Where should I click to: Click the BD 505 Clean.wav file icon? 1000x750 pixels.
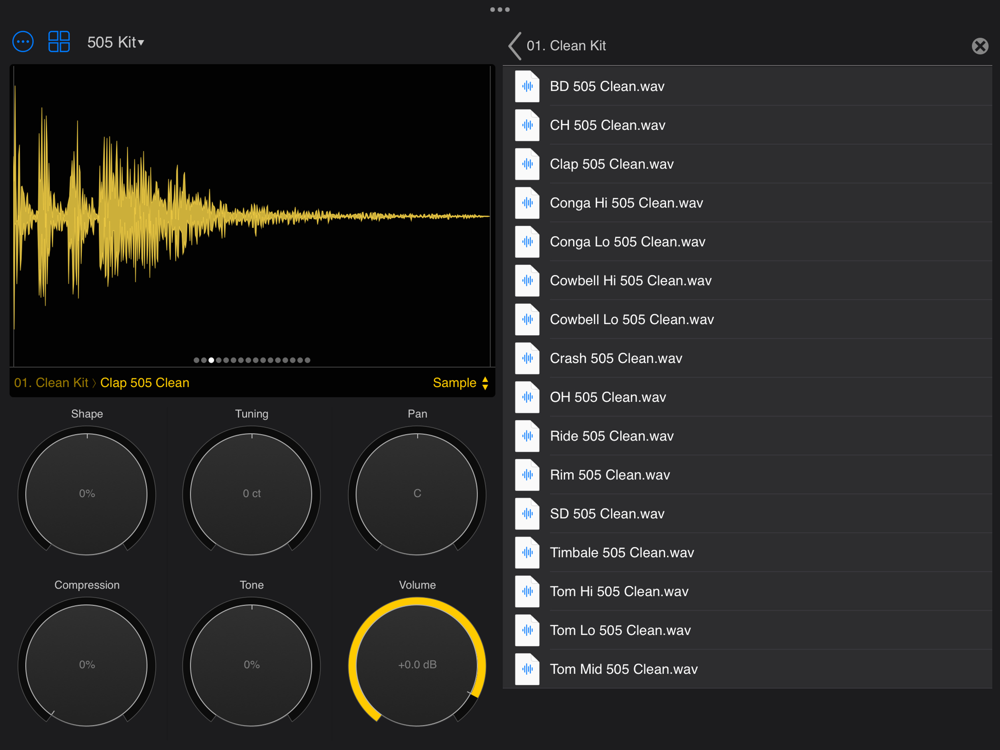coord(527,87)
